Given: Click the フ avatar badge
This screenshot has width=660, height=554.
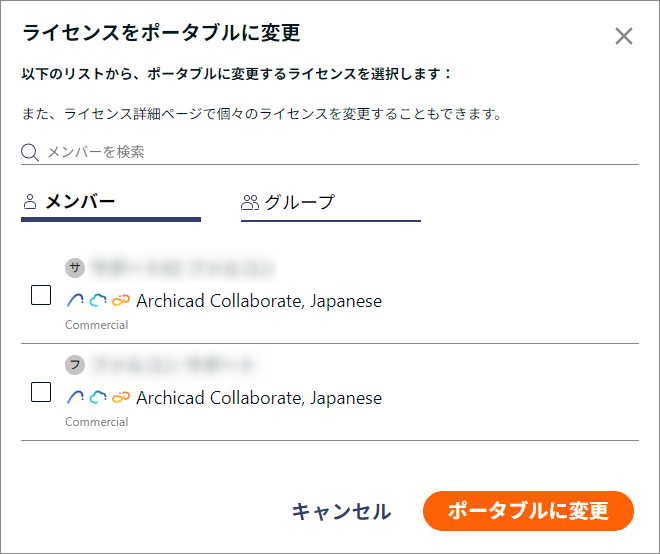Looking at the screenshot, I should (75, 365).
